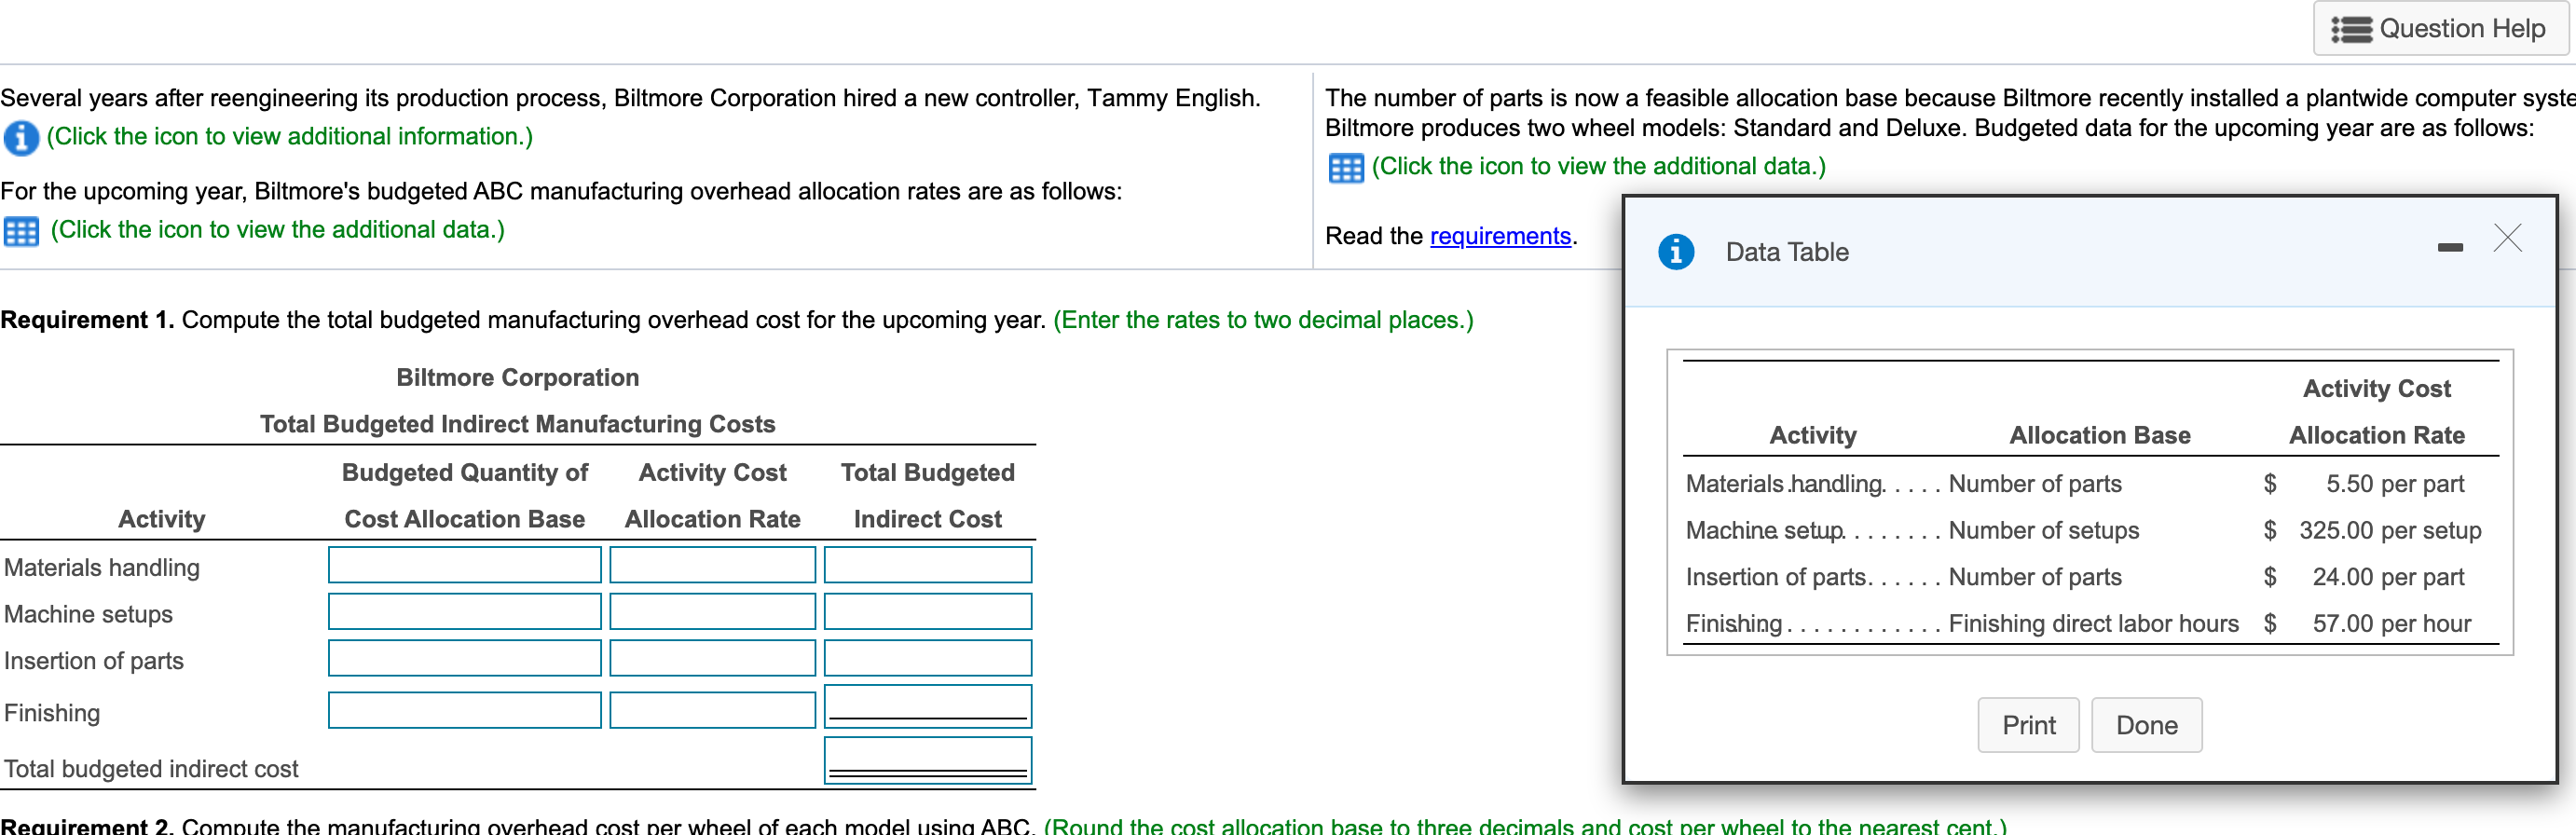Click 'Activity' column header in Data Table
The height and width of the screenshot is (835, 2576).
1812,435
